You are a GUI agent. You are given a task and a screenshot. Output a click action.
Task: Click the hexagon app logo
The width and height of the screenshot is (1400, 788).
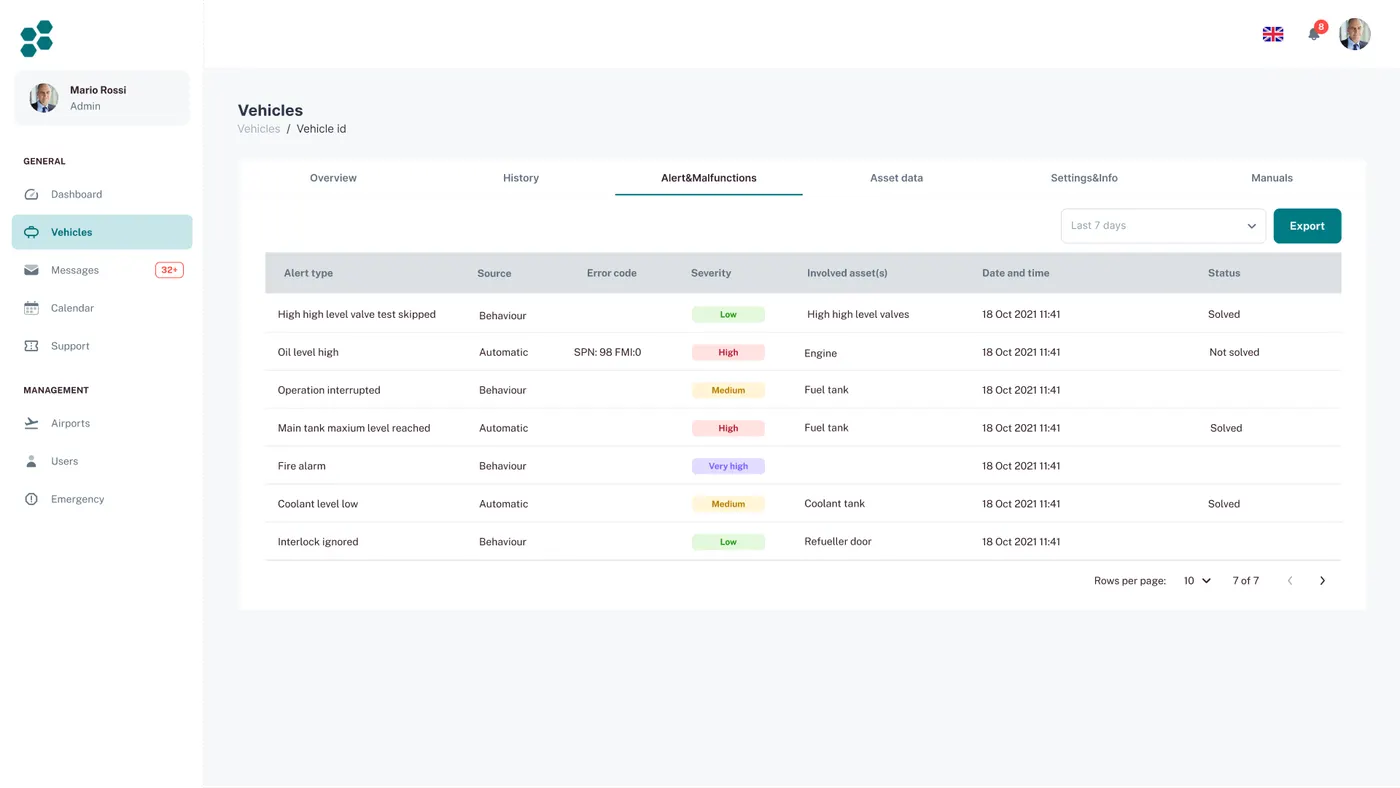tap(37, 39)
